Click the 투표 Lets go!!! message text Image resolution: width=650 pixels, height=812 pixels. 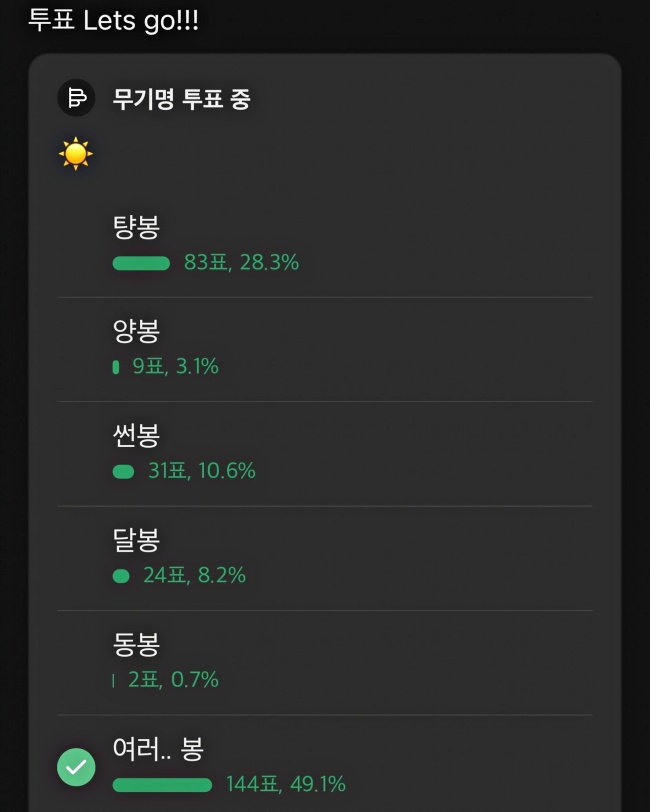point(113,21)
